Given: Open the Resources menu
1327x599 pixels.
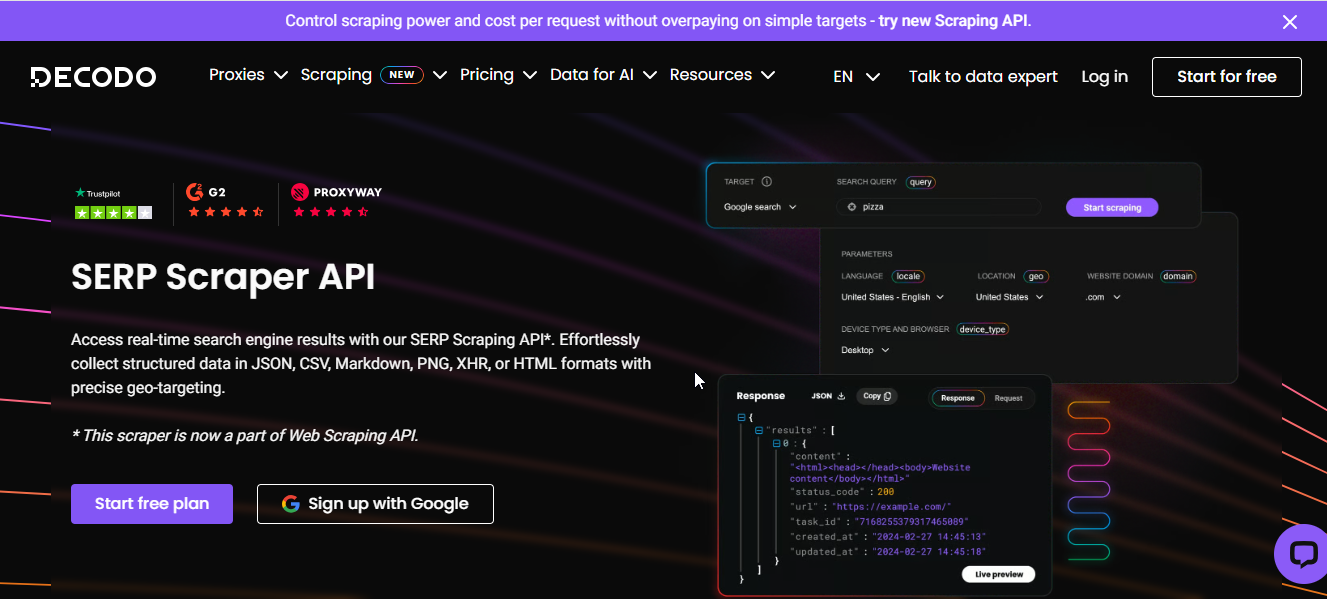Looking at the screenshot, I should tap(711, 74).
